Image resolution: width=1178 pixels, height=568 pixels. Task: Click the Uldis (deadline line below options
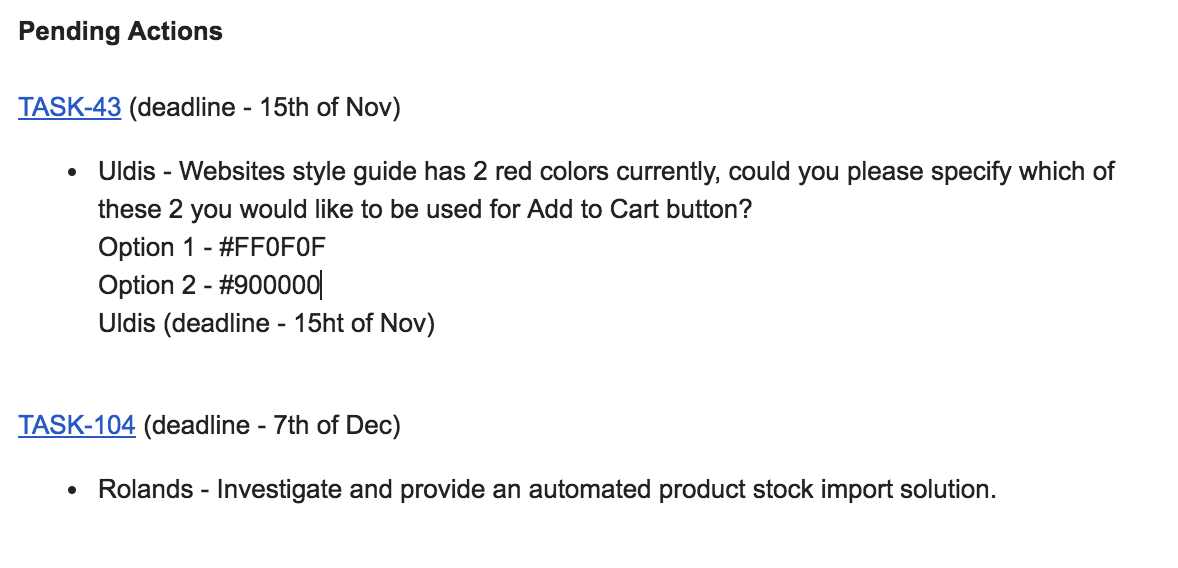[x=267, y=324]
